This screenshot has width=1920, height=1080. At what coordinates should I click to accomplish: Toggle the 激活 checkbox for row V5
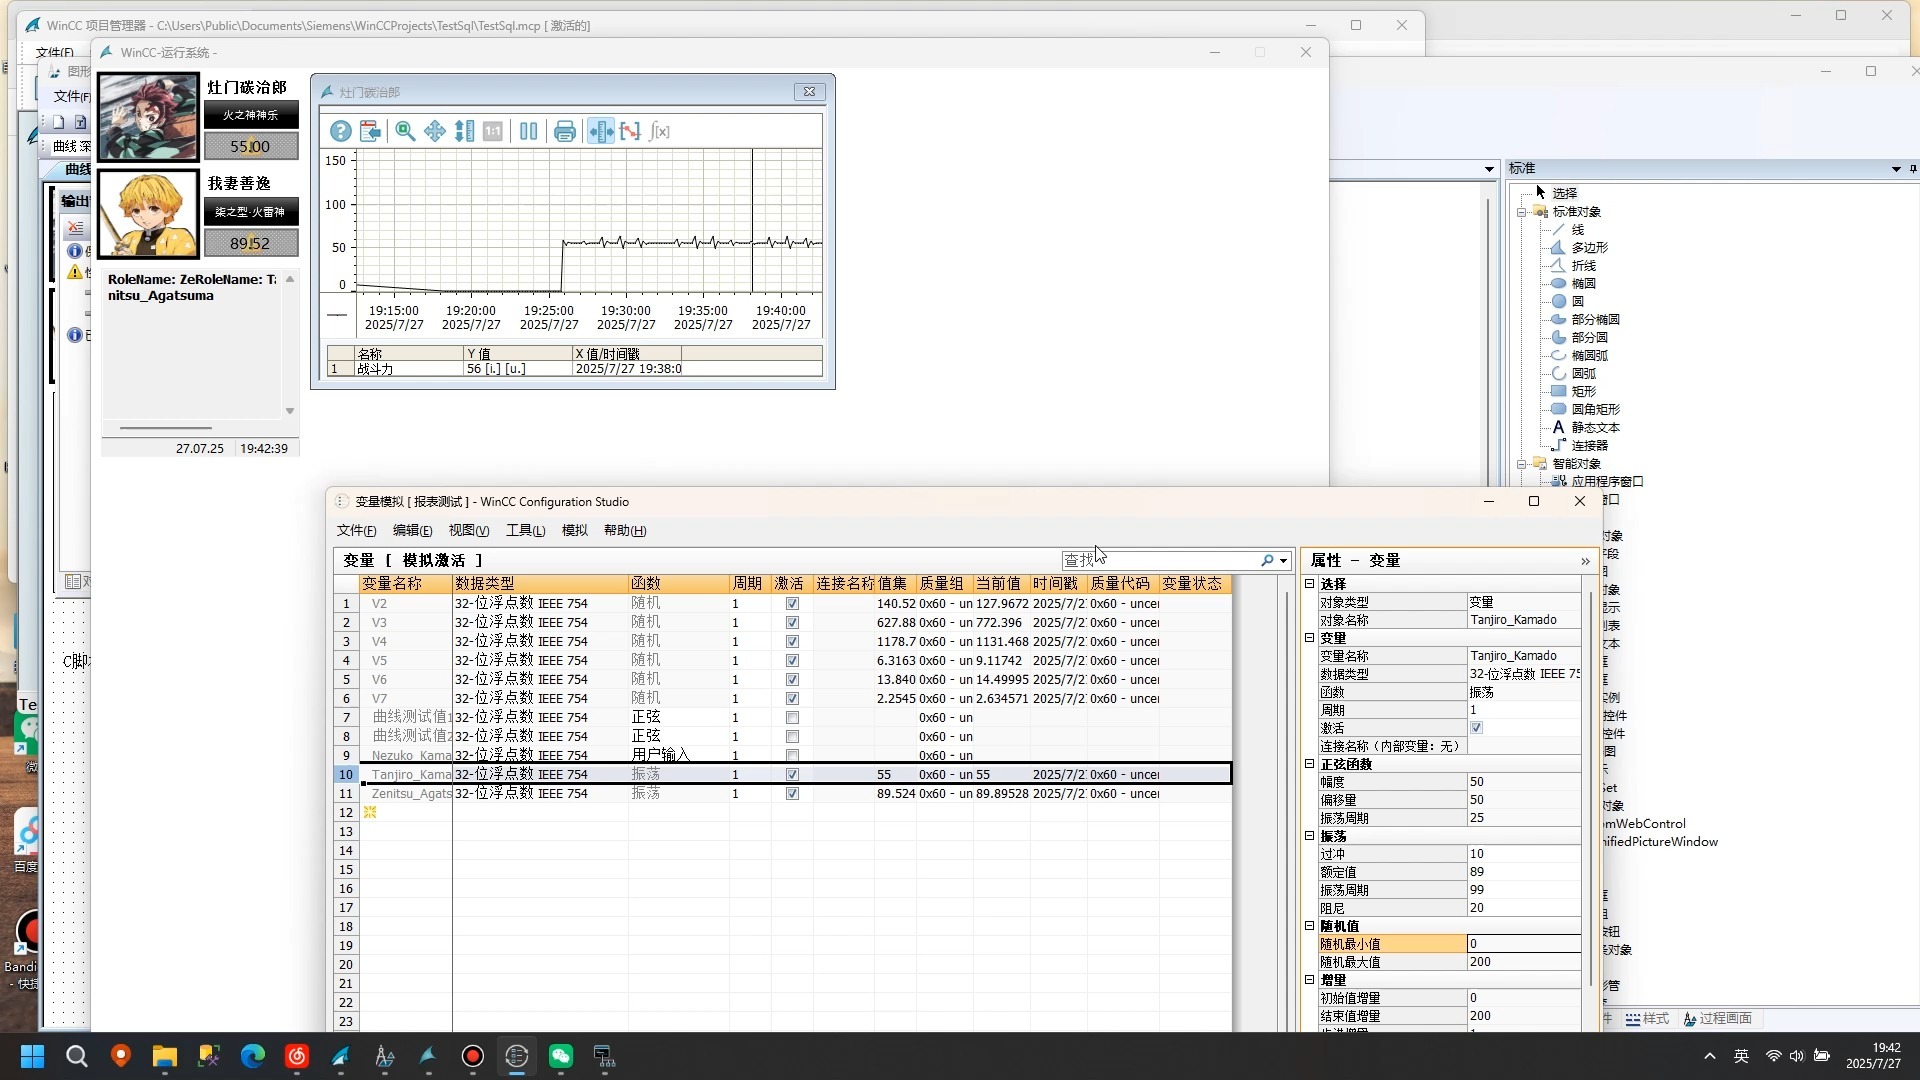[x=792, y=661]
